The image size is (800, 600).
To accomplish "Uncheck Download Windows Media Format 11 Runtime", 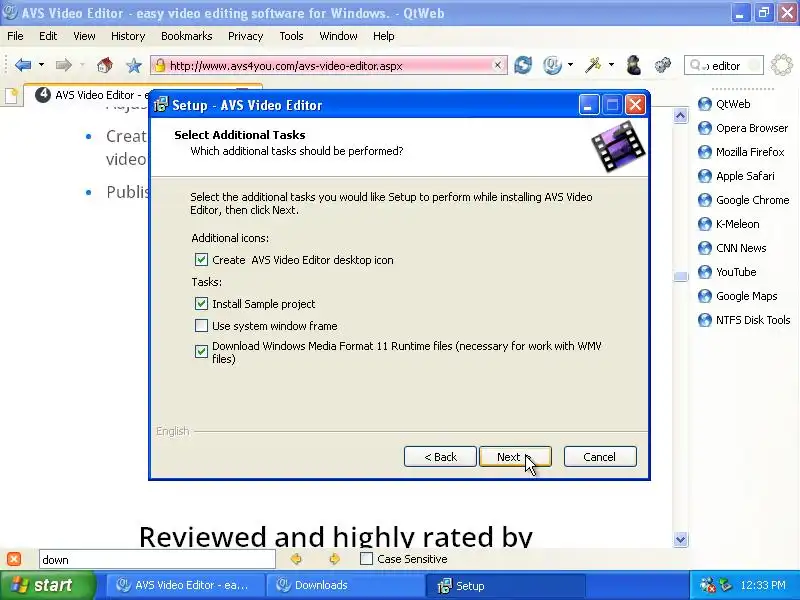I will [201, 352].
